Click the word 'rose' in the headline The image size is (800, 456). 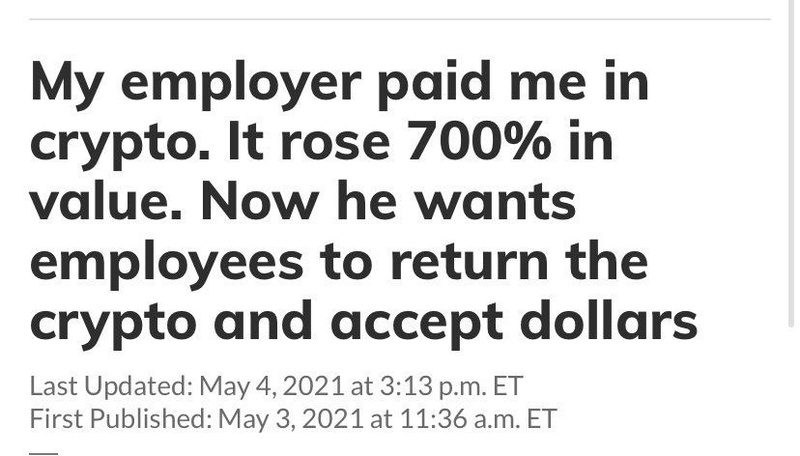pos(333,144)
